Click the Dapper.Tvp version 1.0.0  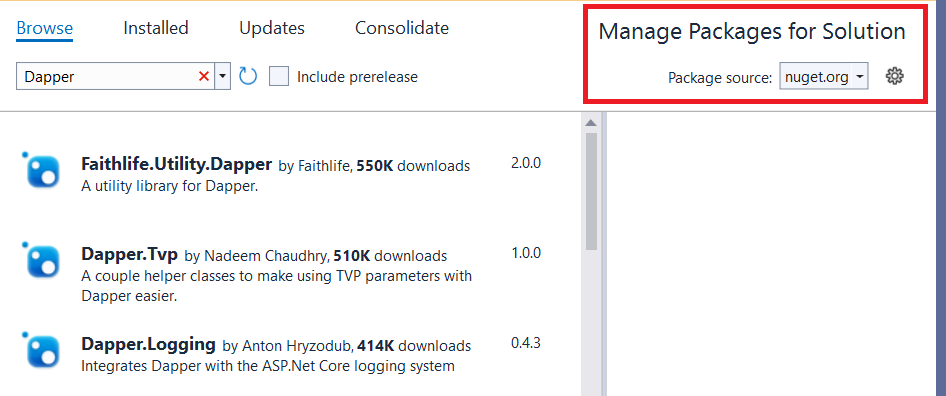[526, 253]
